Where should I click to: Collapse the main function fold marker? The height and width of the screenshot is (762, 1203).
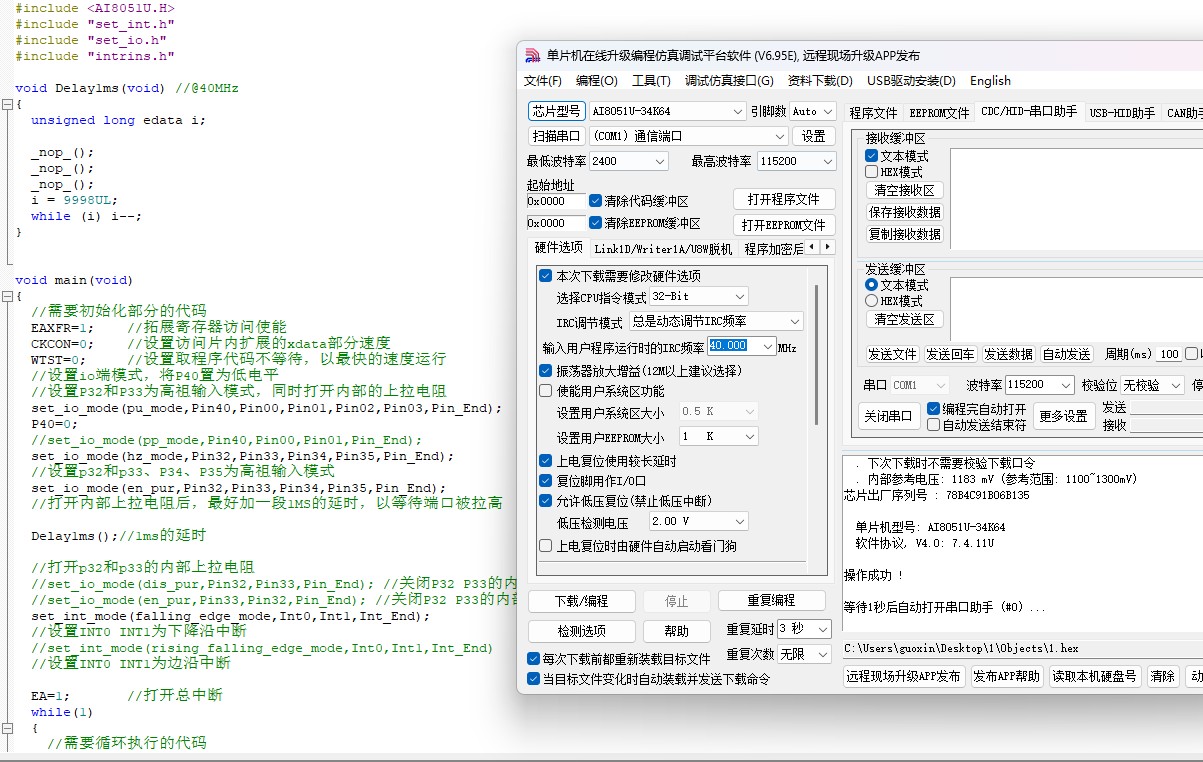(7, 296)
